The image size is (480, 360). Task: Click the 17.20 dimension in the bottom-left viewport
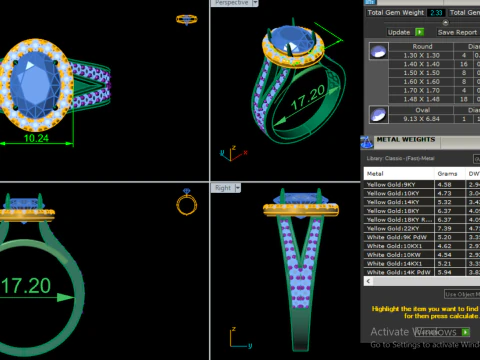click(x=26, y=286)
